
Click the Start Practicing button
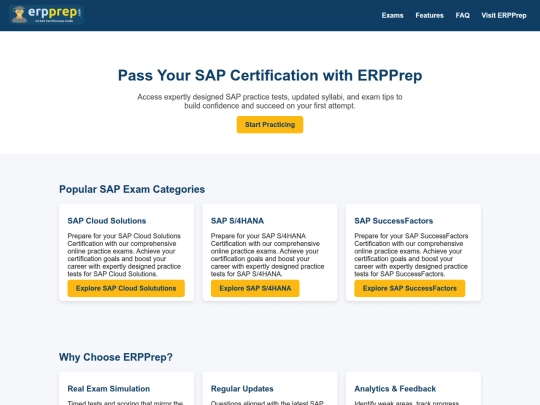point(270,125)
